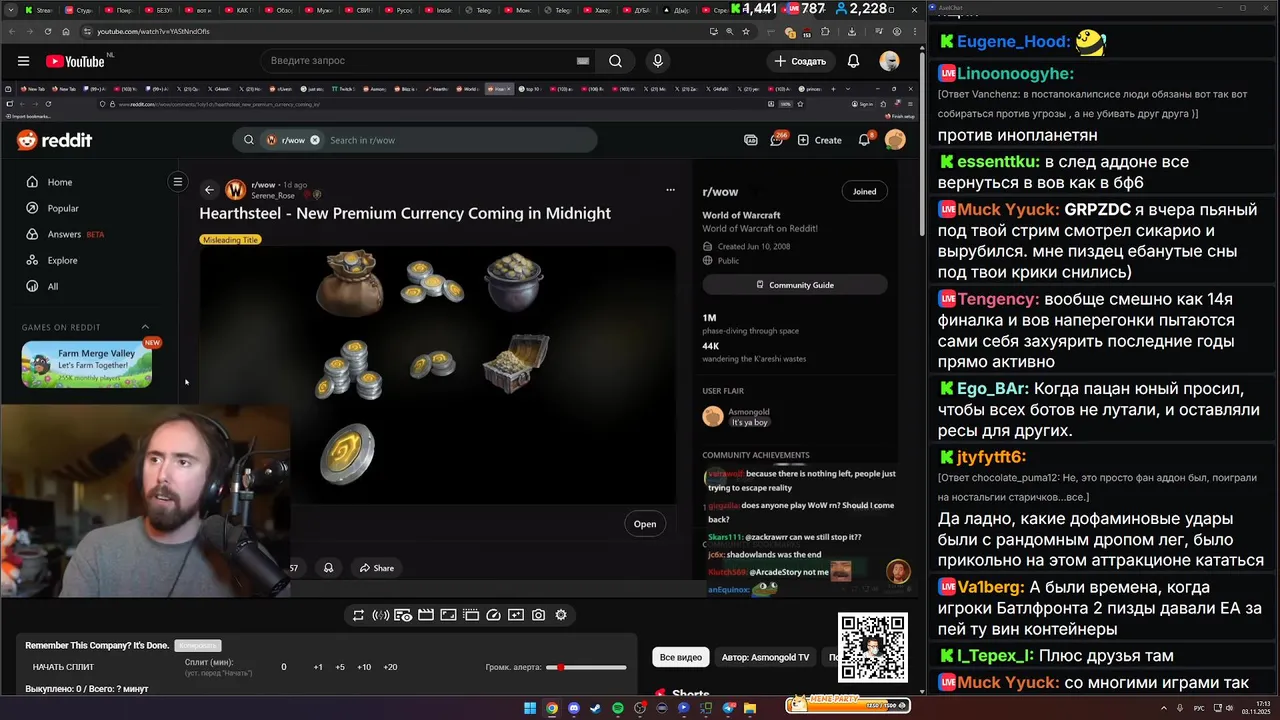Open Discord from the taskbar

coord(574,708)
